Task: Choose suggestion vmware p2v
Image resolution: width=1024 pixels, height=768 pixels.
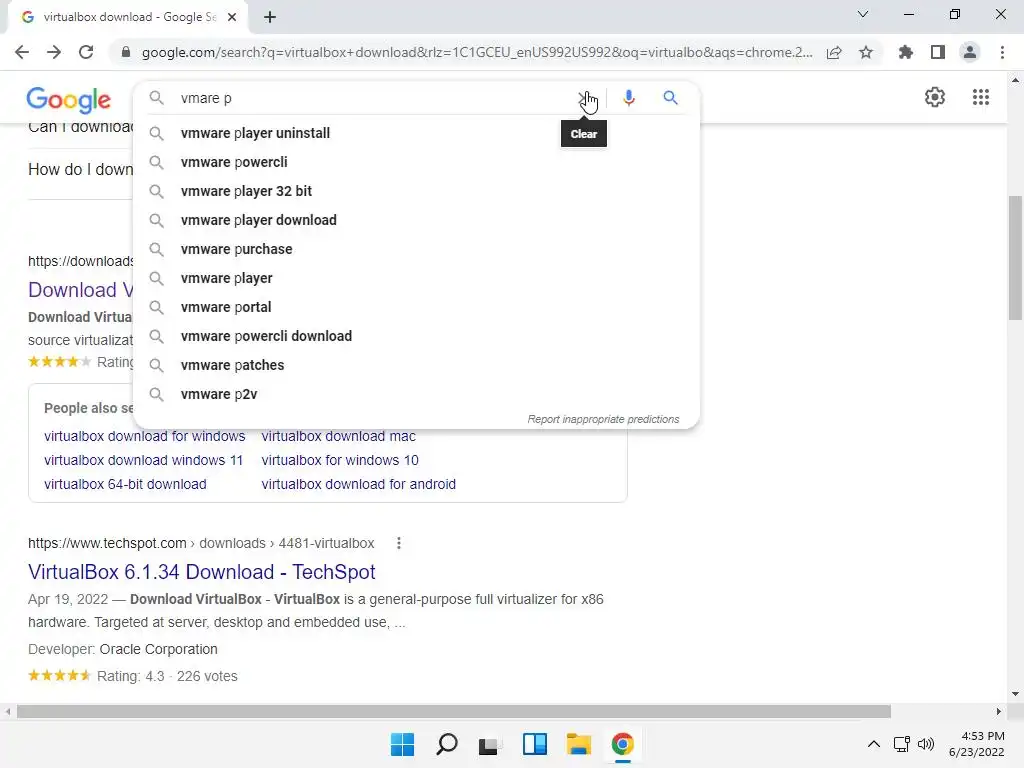Action: [416, 394]
